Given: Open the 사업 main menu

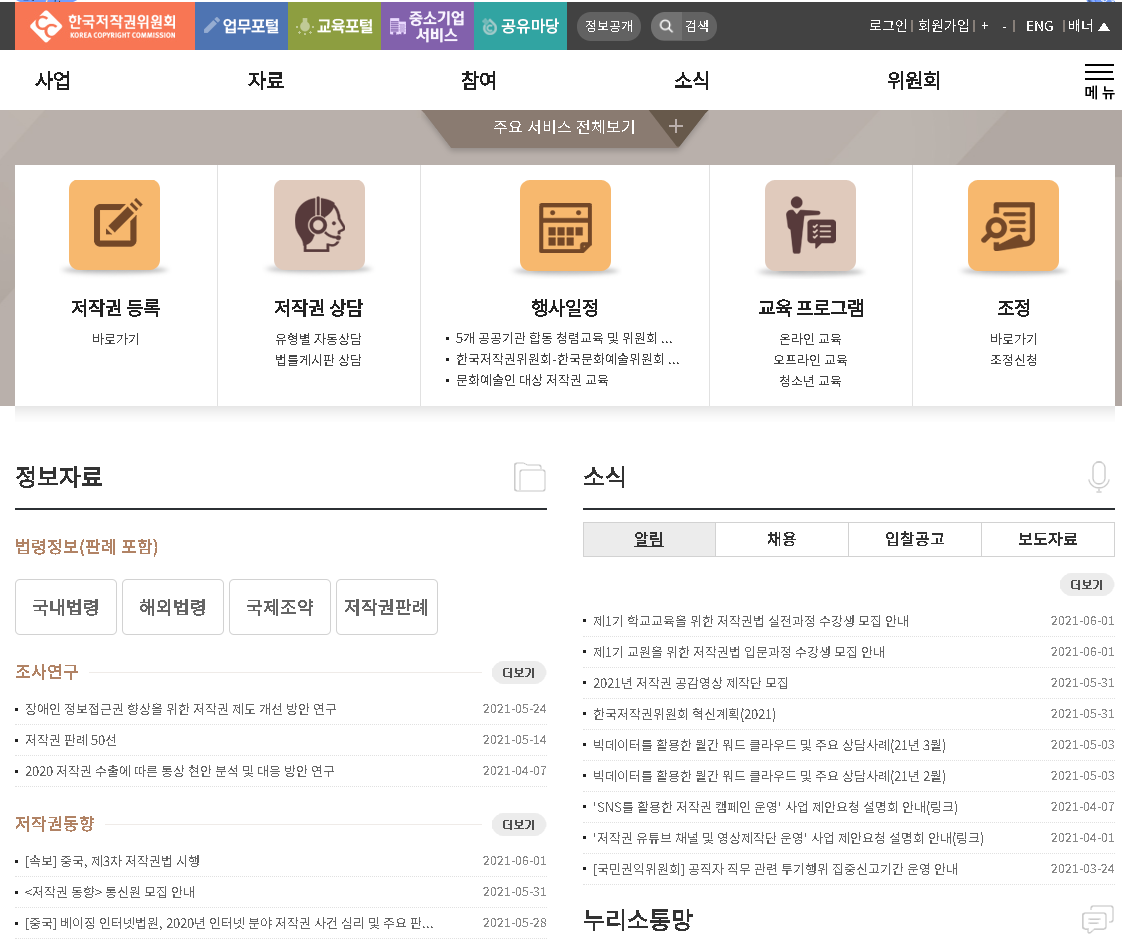Looking at the screenshot, I should [52, 80].
